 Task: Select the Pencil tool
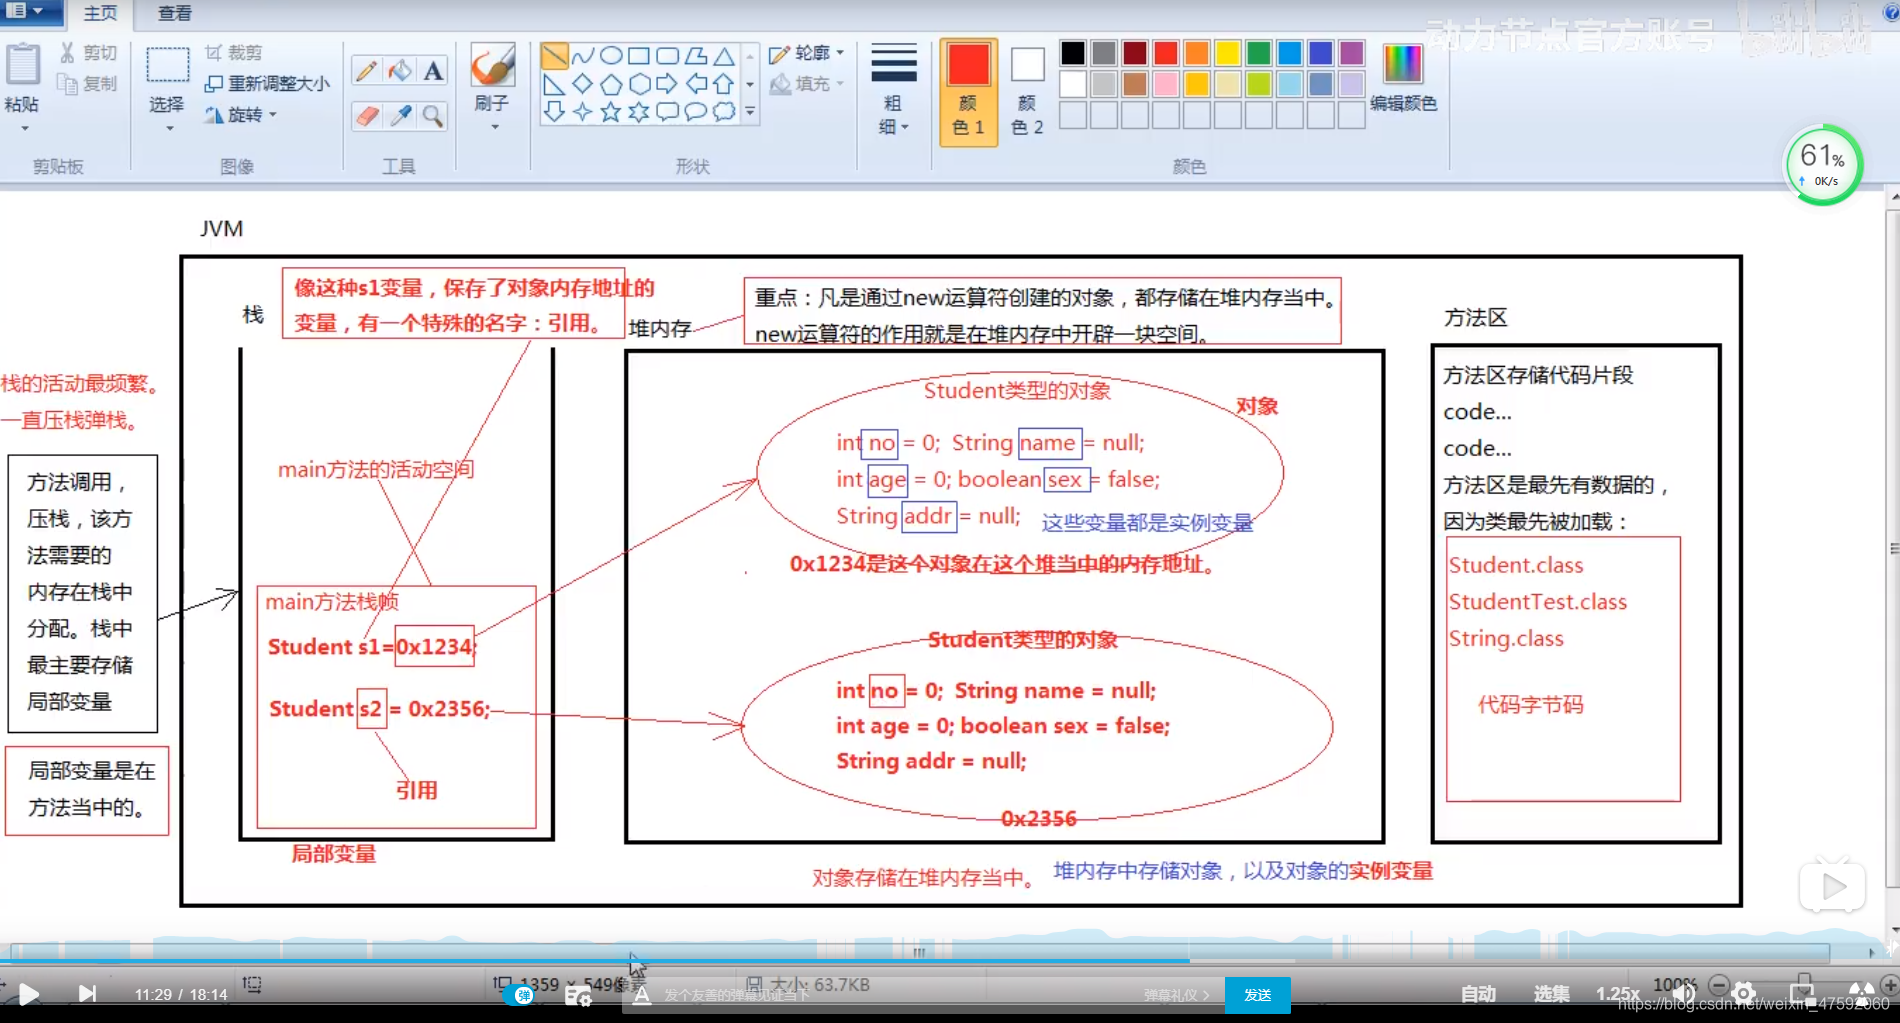367,70
